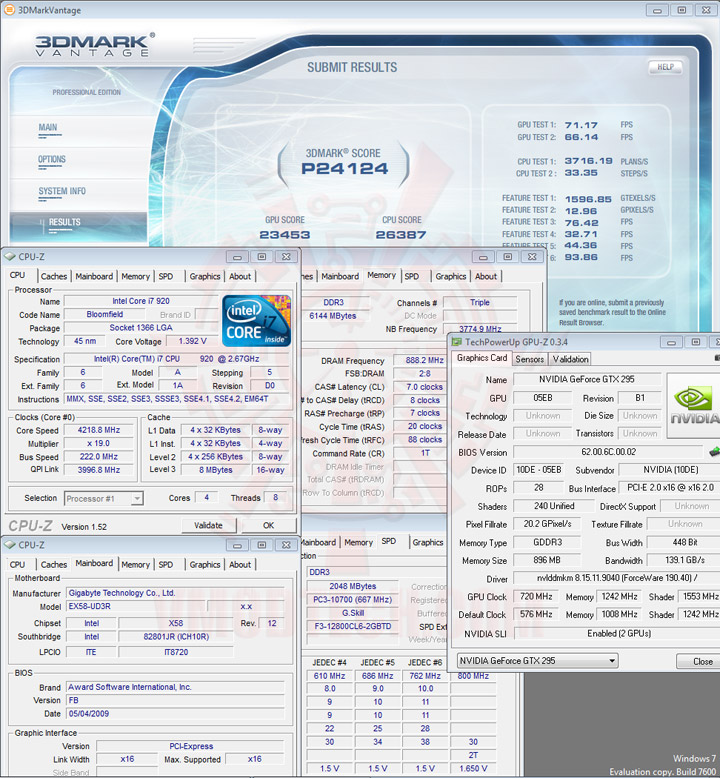This screenshot has height=778, width=720.
Task: Click the NVIDIA SLI Enabled (2 GPUs) field
Action: click(617, 634)
